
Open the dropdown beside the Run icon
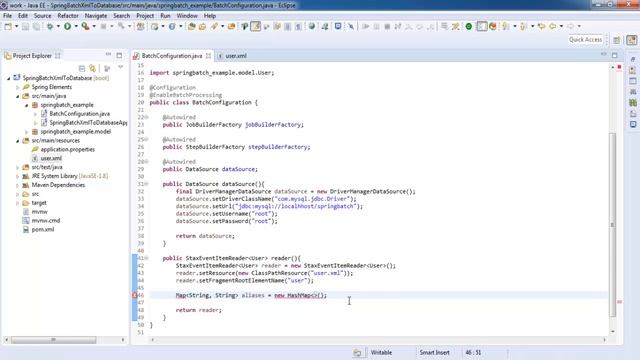click(76, 27)
